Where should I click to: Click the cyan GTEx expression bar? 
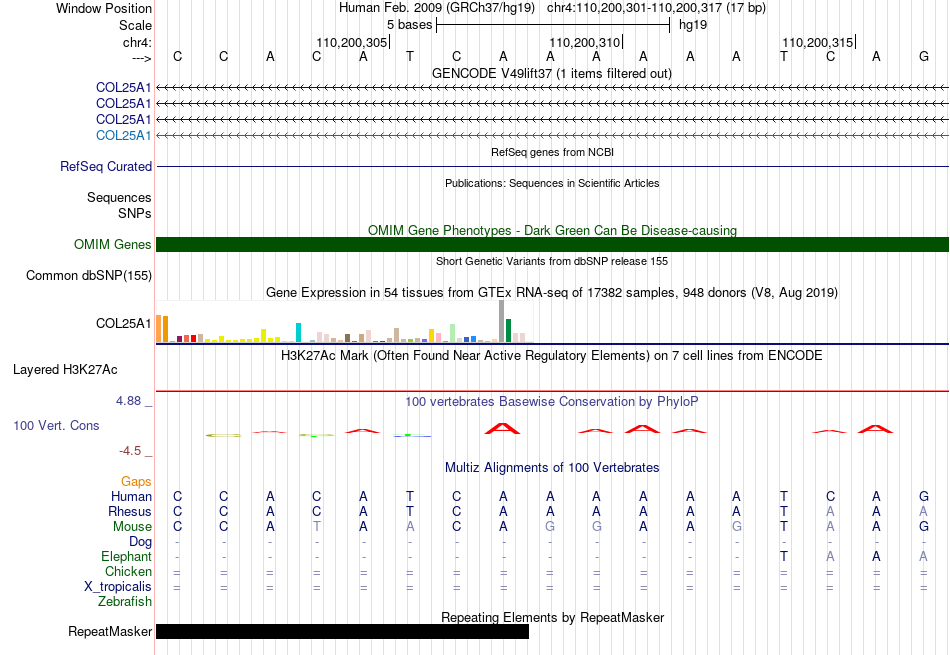(x=298, y=333)
